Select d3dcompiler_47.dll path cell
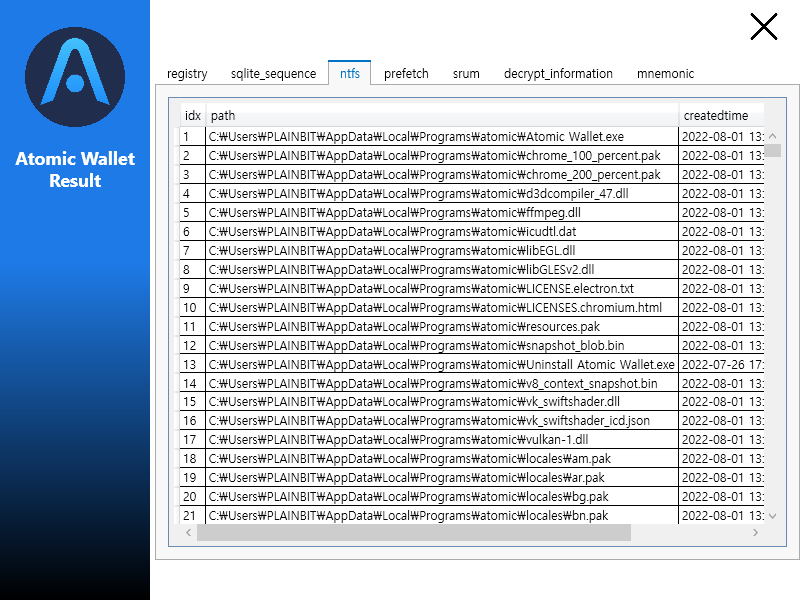Screen dimensions: 800x600 pos(442,193)
